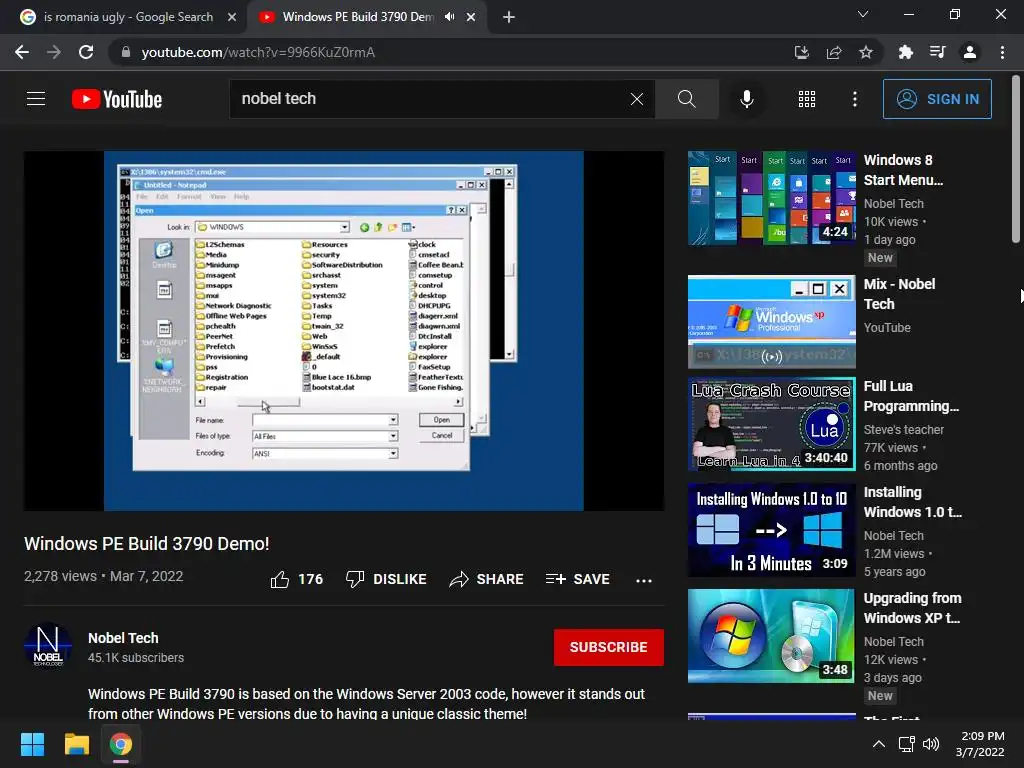Go forward in browser
The image size is (1024, 768).
click(54, 52)
